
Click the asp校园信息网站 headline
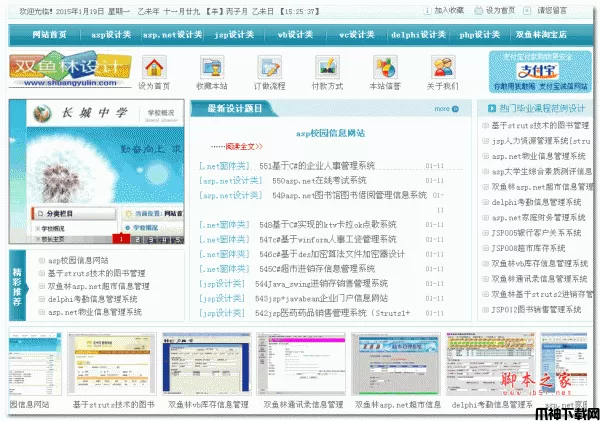click(331, 133)
